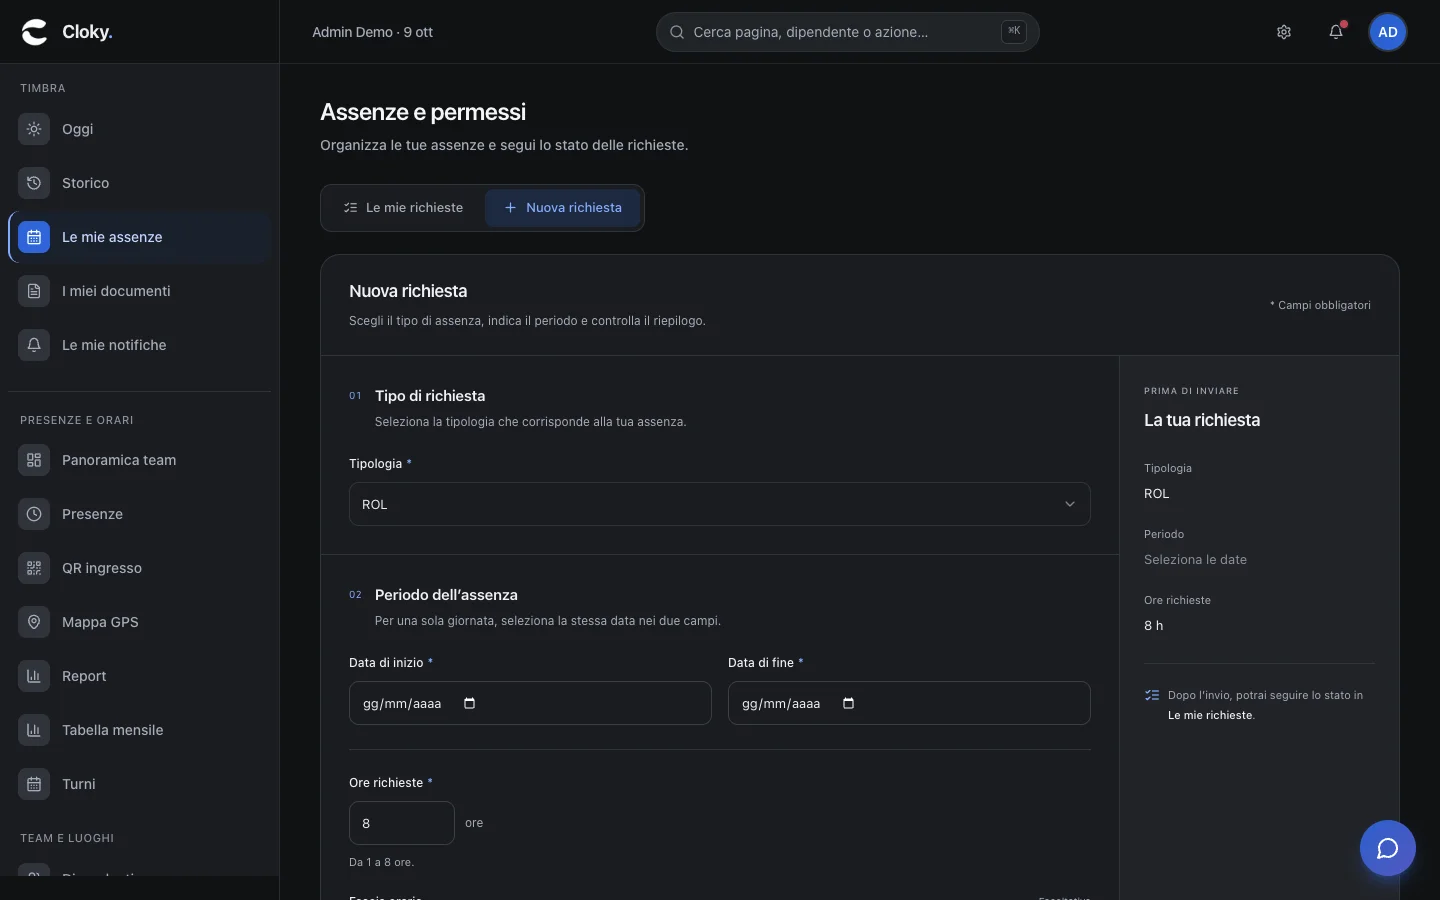Click the search bar Cerca pagina
The height and width of the screenshot is (900, 1440).
(848, 32)
